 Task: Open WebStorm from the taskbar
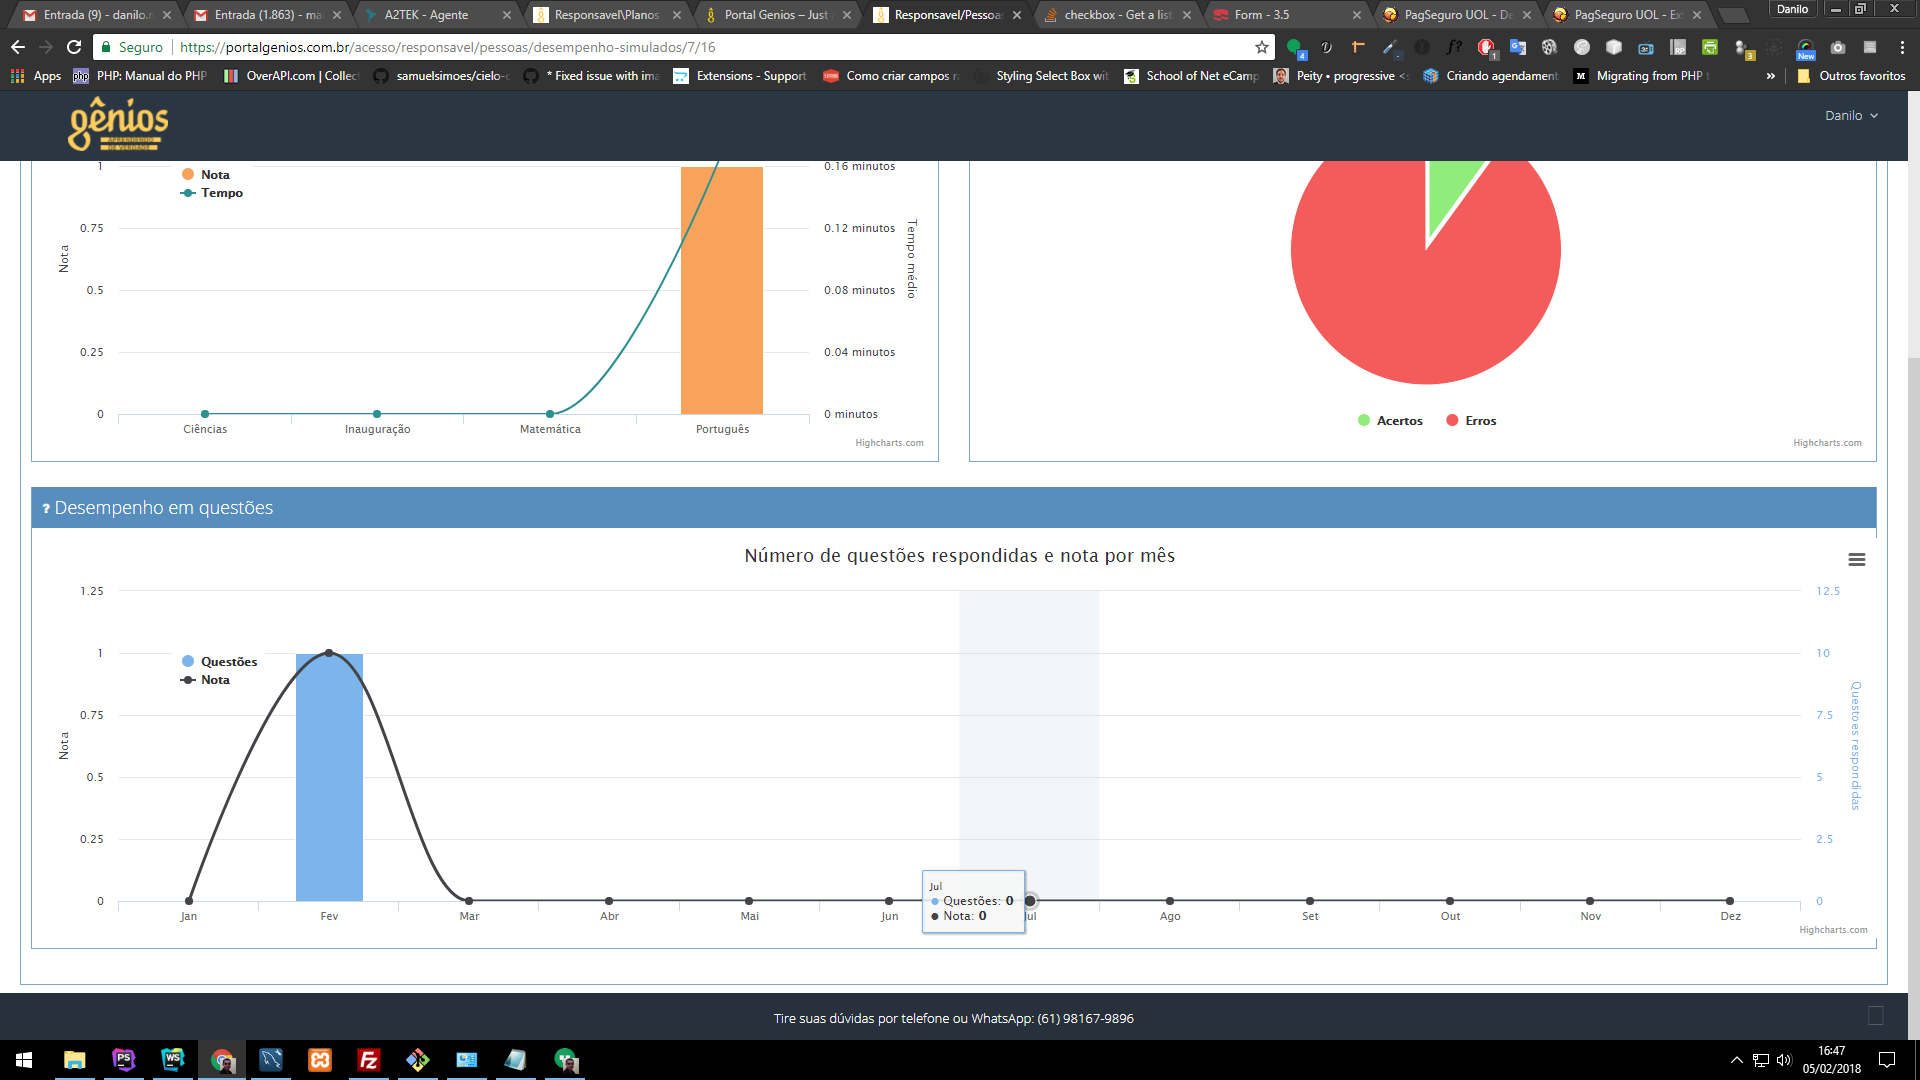point(172,1060)
